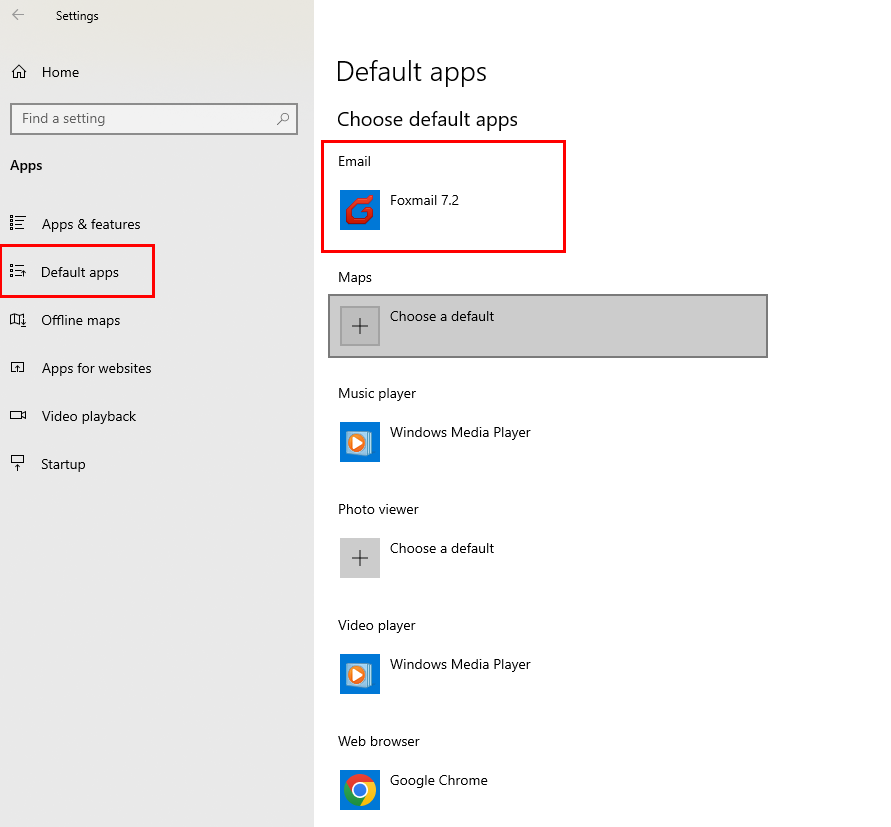Click Windows Media Player icon under Video player

coord(360,674)
